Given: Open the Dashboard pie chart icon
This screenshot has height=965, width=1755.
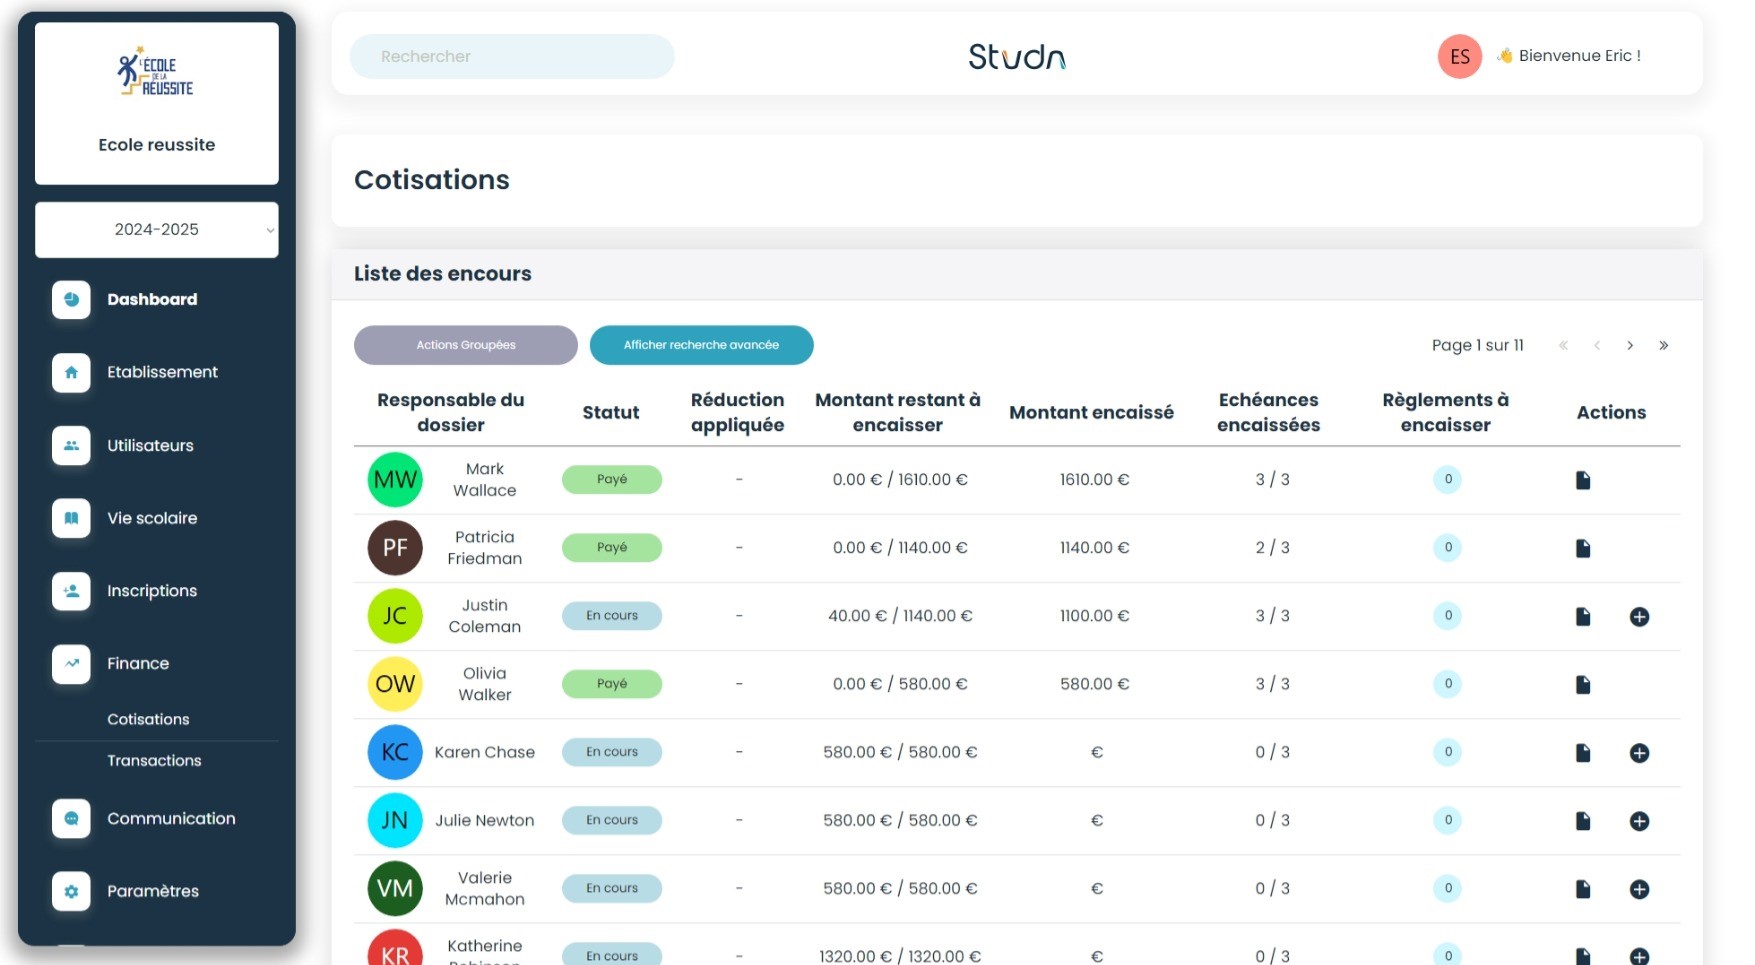Looking at the screenshot, I should click(x=71, y=299).
